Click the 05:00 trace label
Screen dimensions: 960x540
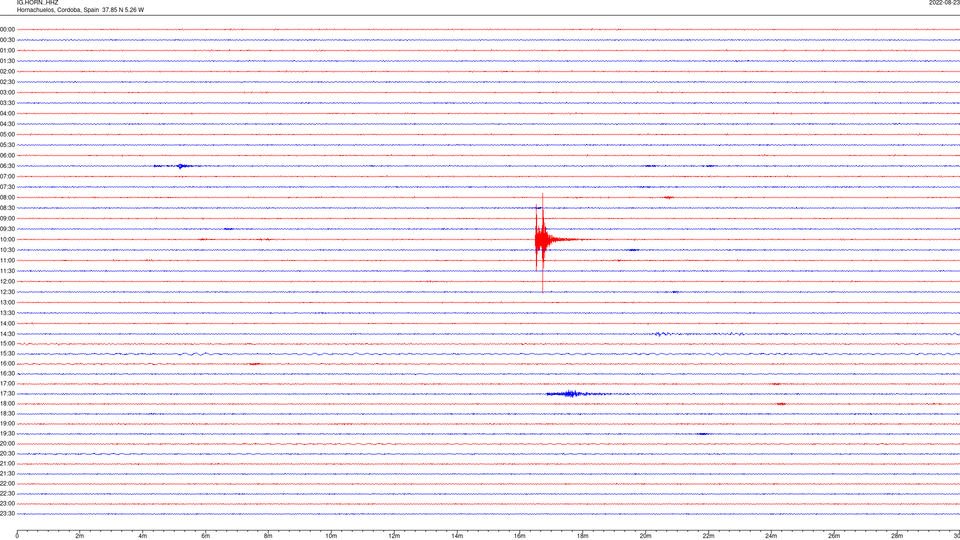click(x=7, y=135)
